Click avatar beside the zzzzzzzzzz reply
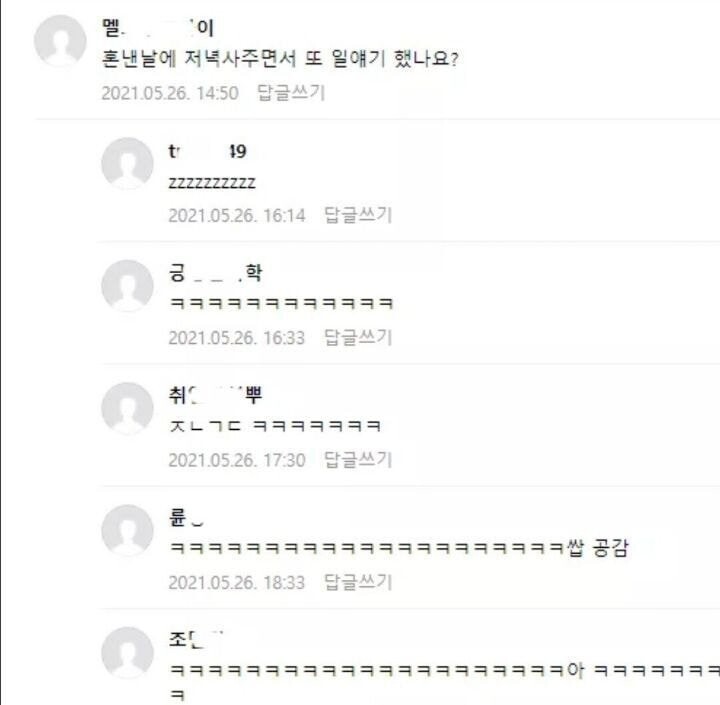 coord(127,164)
